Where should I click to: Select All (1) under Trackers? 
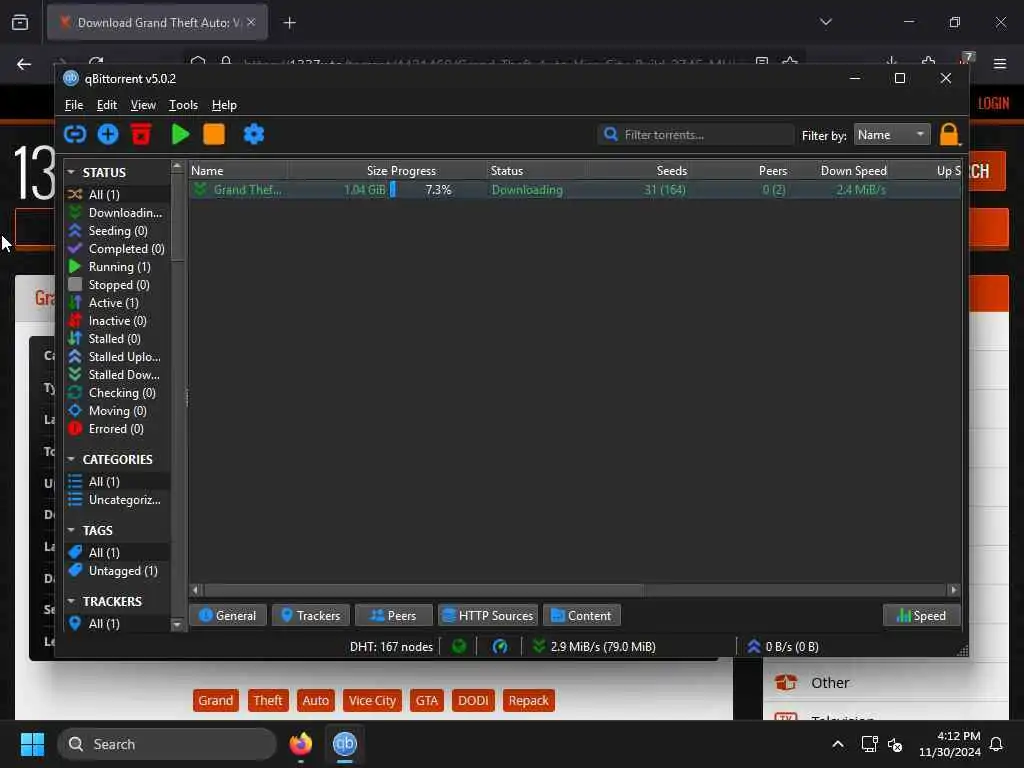pos(118,624)
